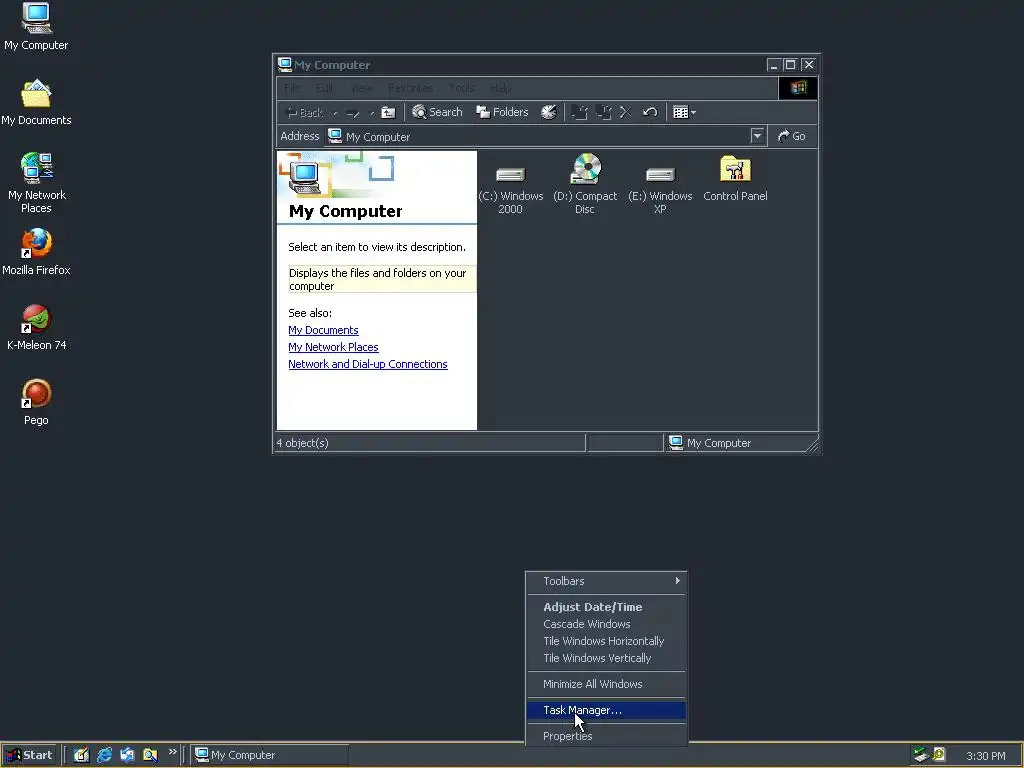Image resolution: width=1024 pixels, height=768 pixels.
Task: Switch to My Computer taskbar button
Action: 270,755
